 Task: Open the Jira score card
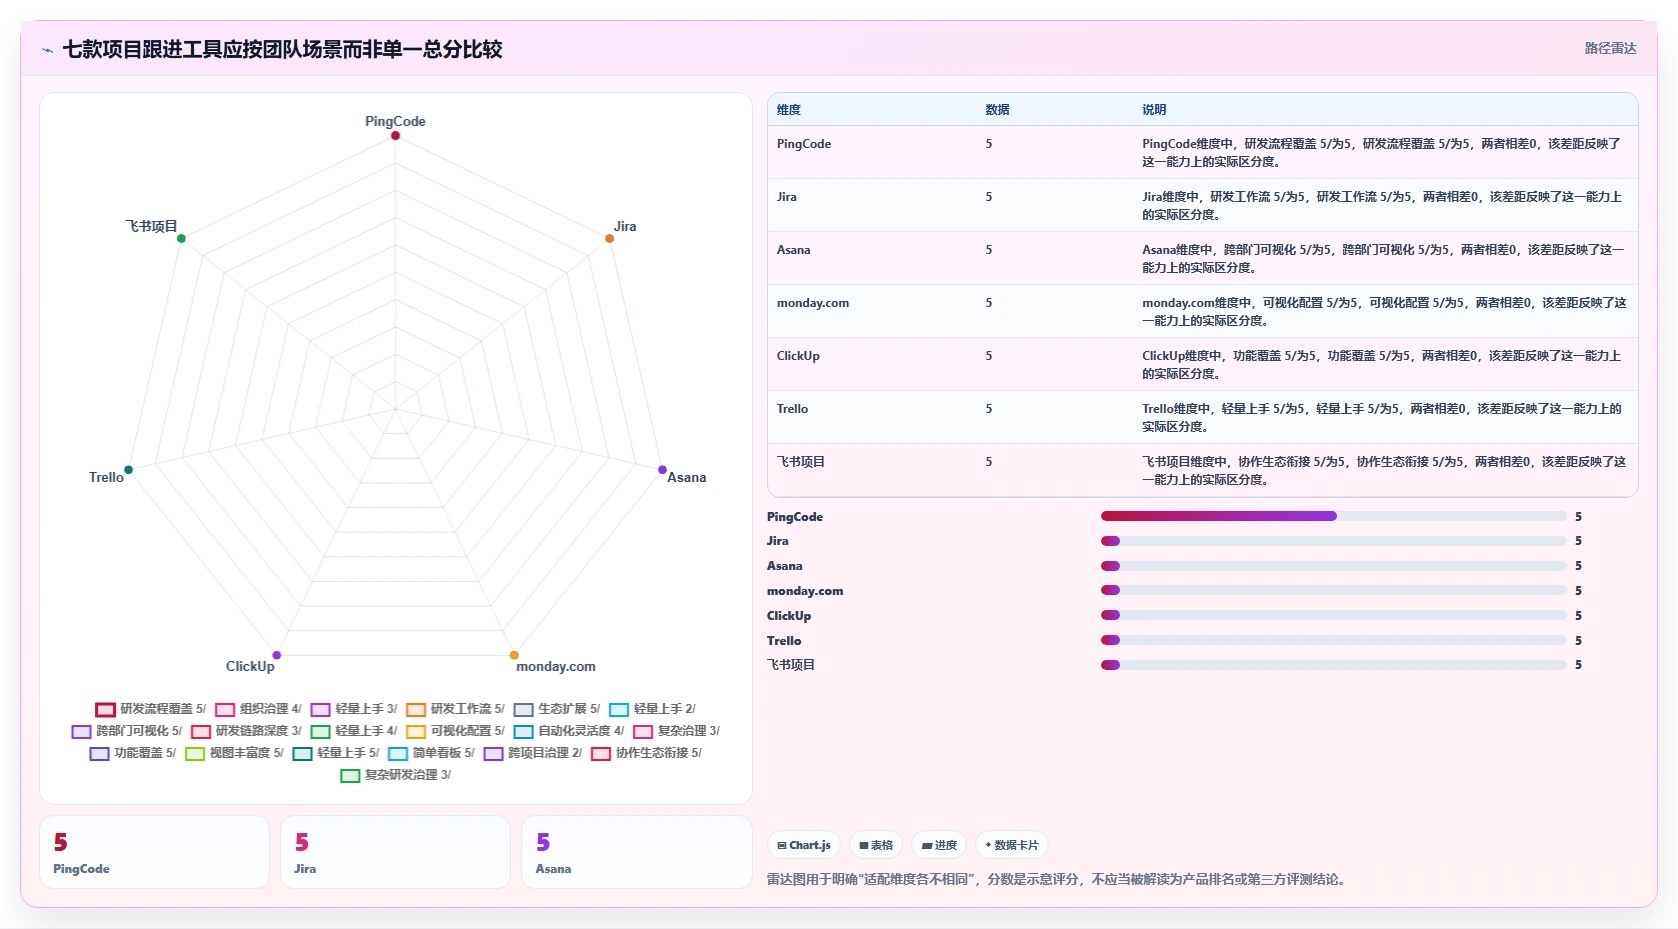click(x=395, y=852)
